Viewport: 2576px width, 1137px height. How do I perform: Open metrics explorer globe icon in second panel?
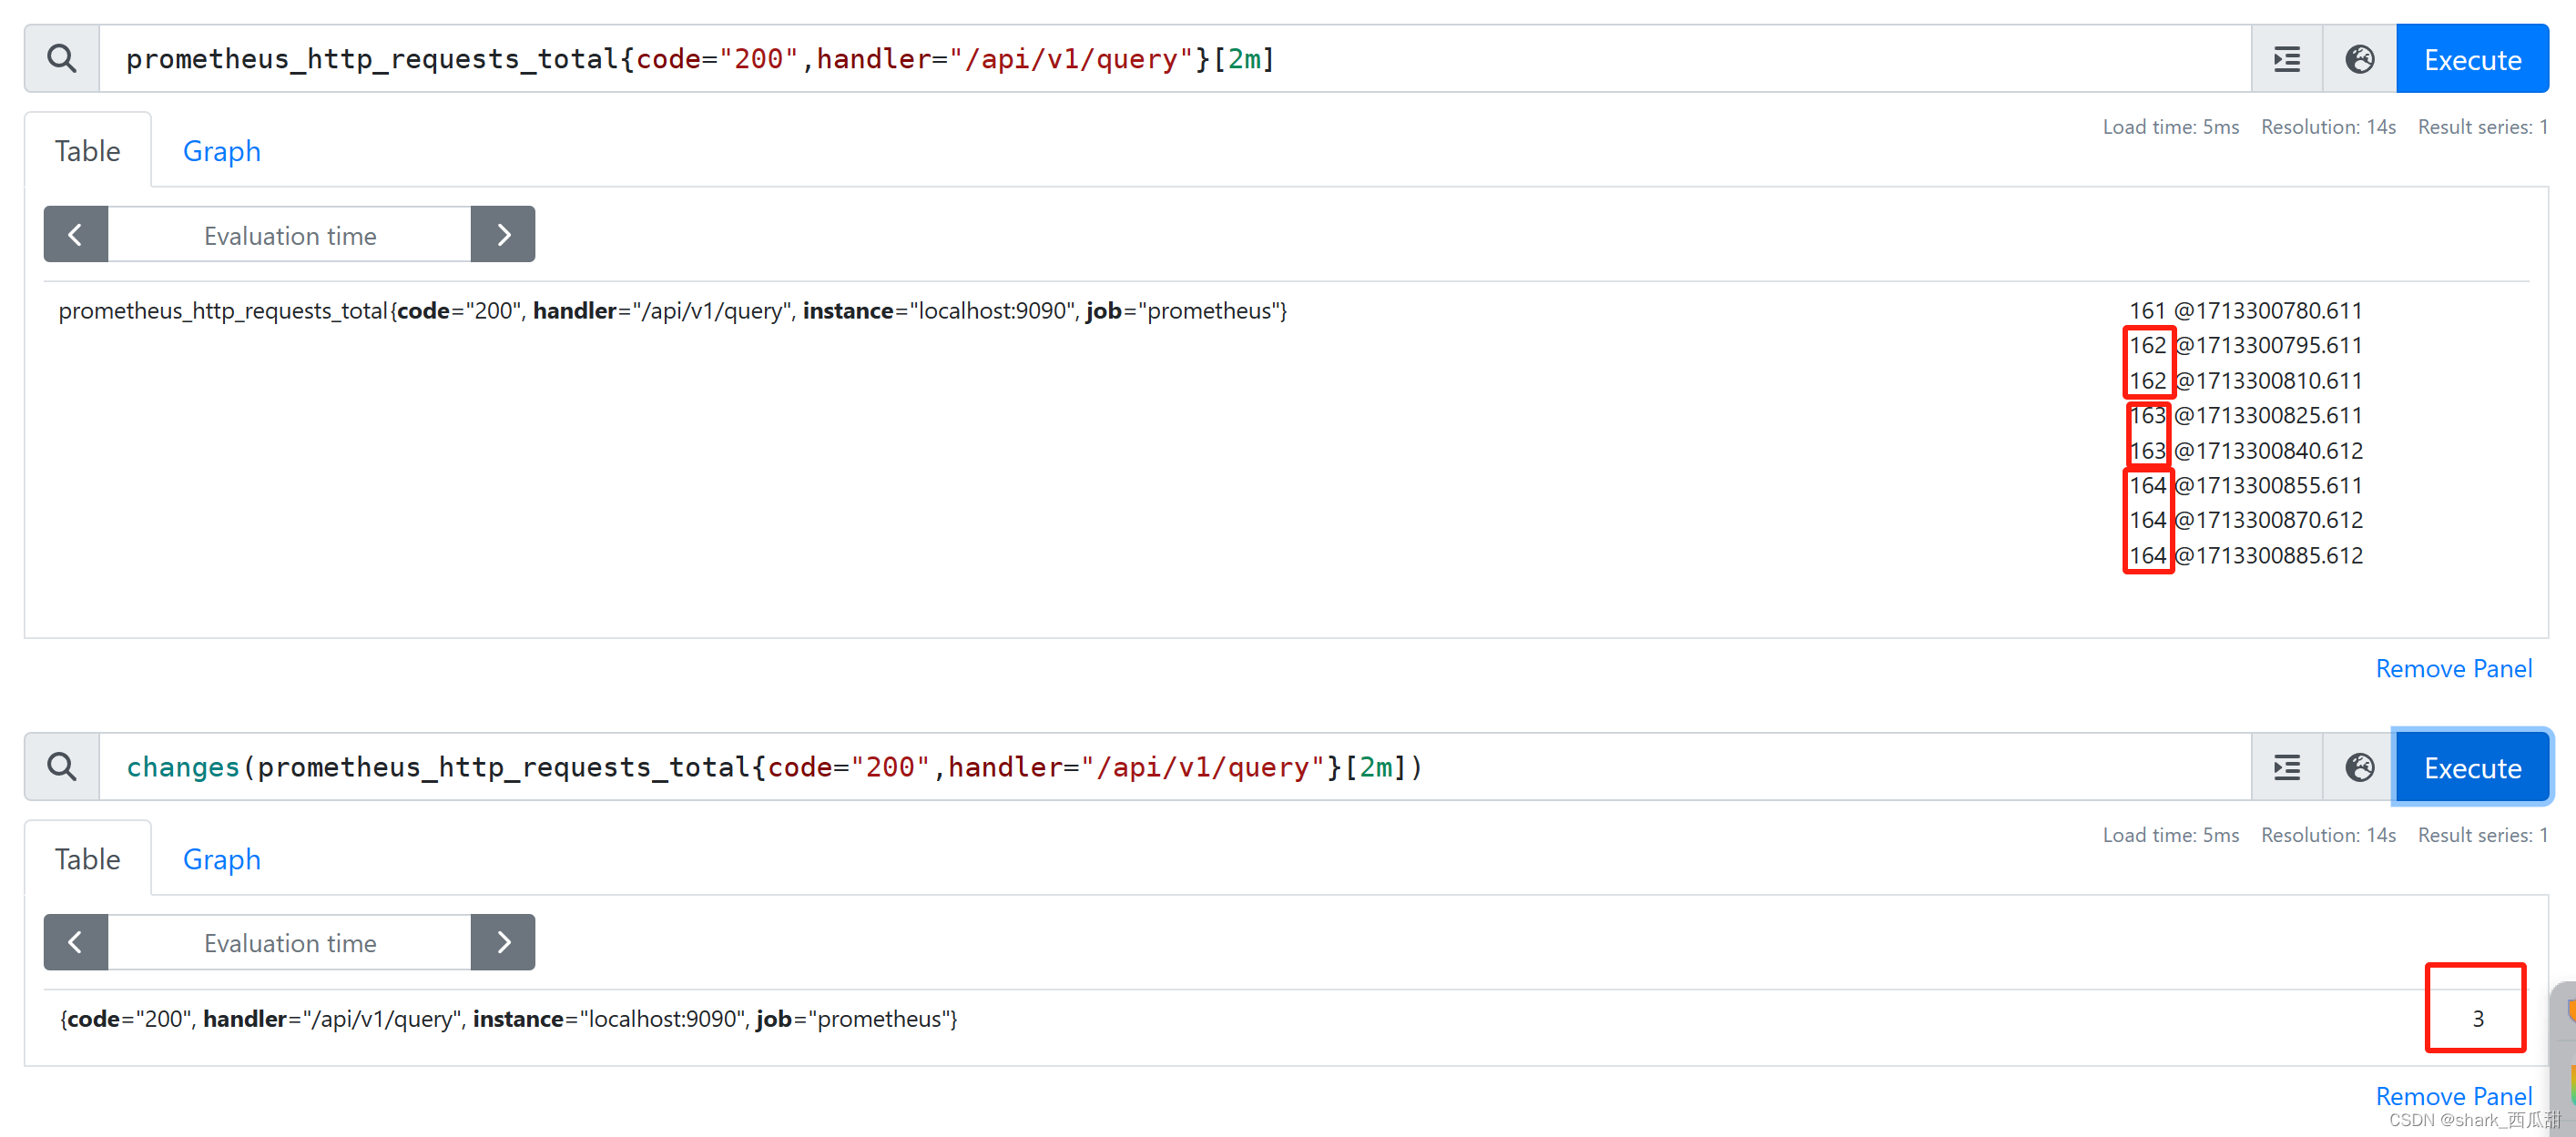click(x=2359, y=767)
